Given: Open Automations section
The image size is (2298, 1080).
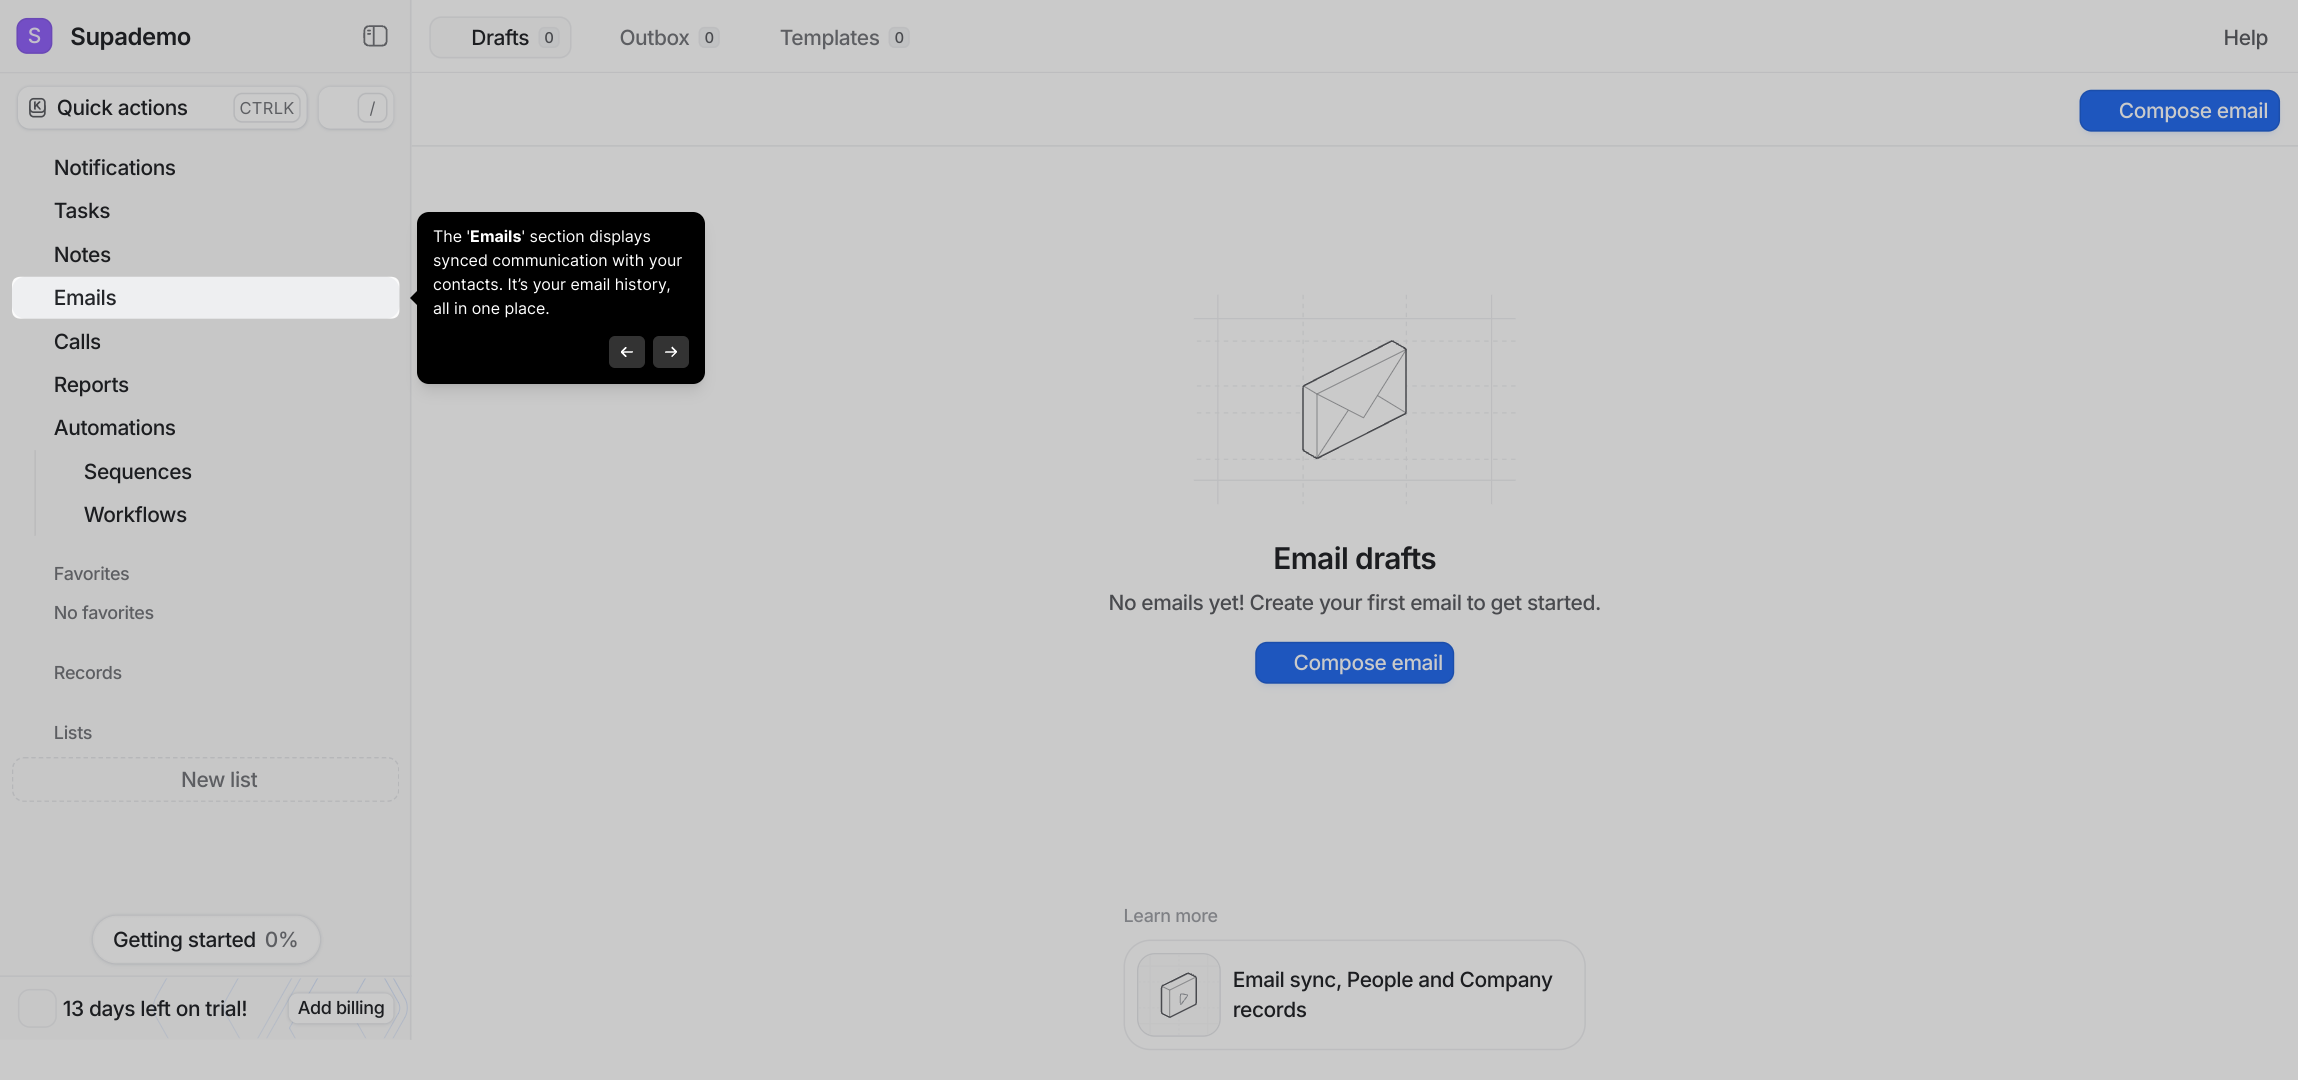Looking at the screenshot, I should 205,428.
